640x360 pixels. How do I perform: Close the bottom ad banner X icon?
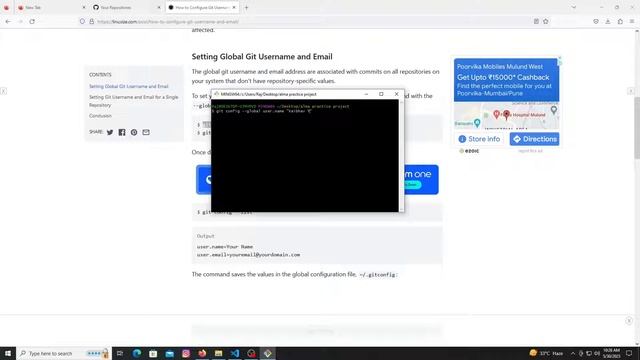(629, 321)
